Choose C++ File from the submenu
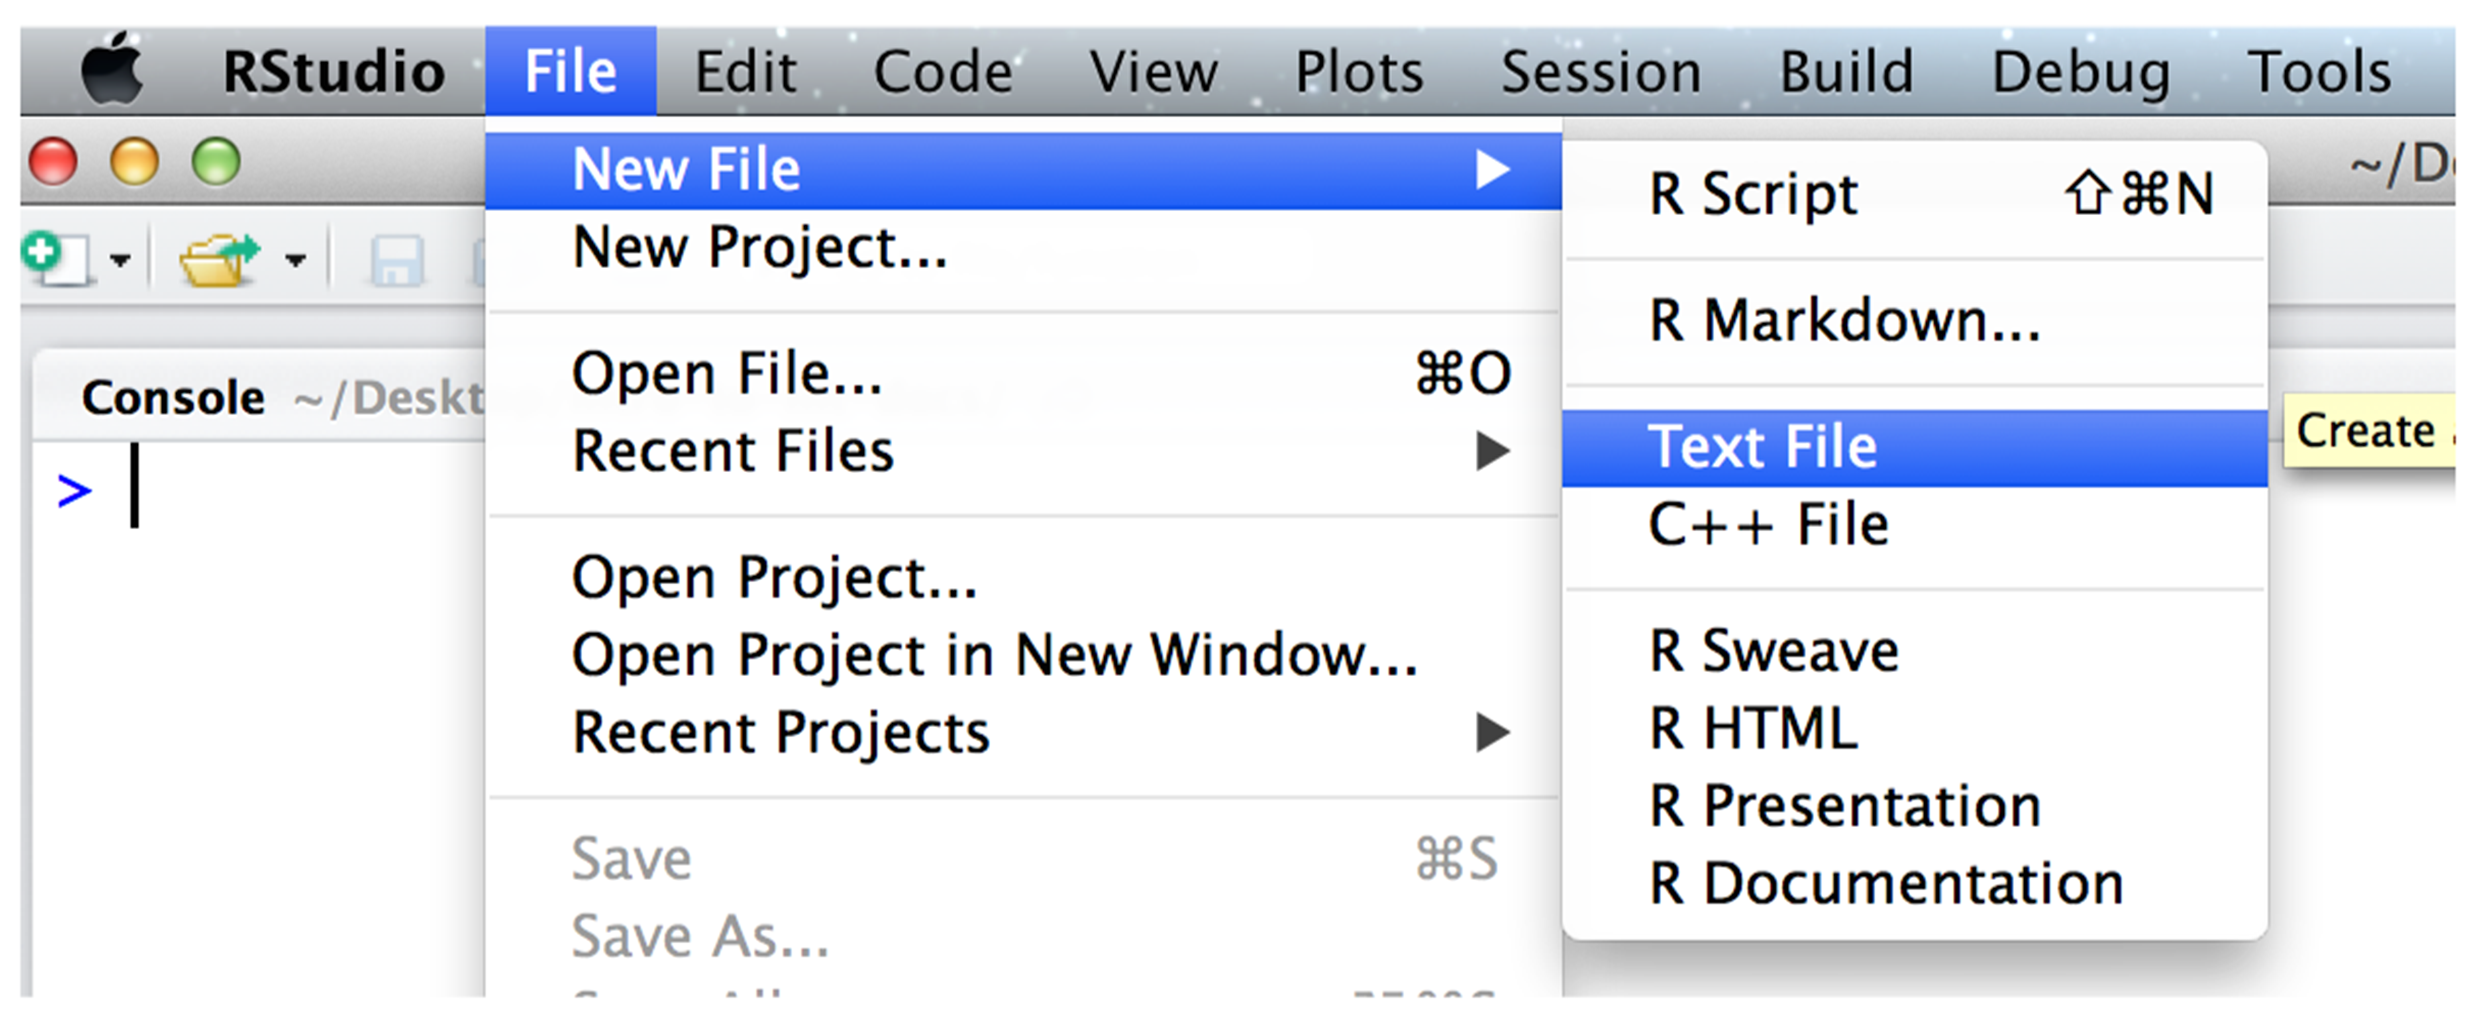 tap(1768, 522)
